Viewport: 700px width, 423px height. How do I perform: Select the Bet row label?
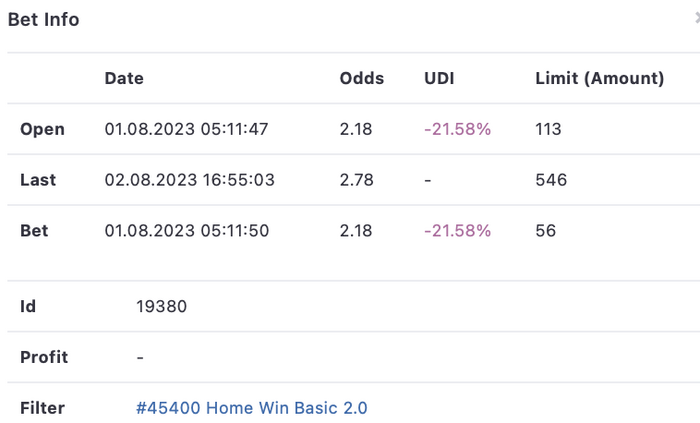tap(34, 231)
